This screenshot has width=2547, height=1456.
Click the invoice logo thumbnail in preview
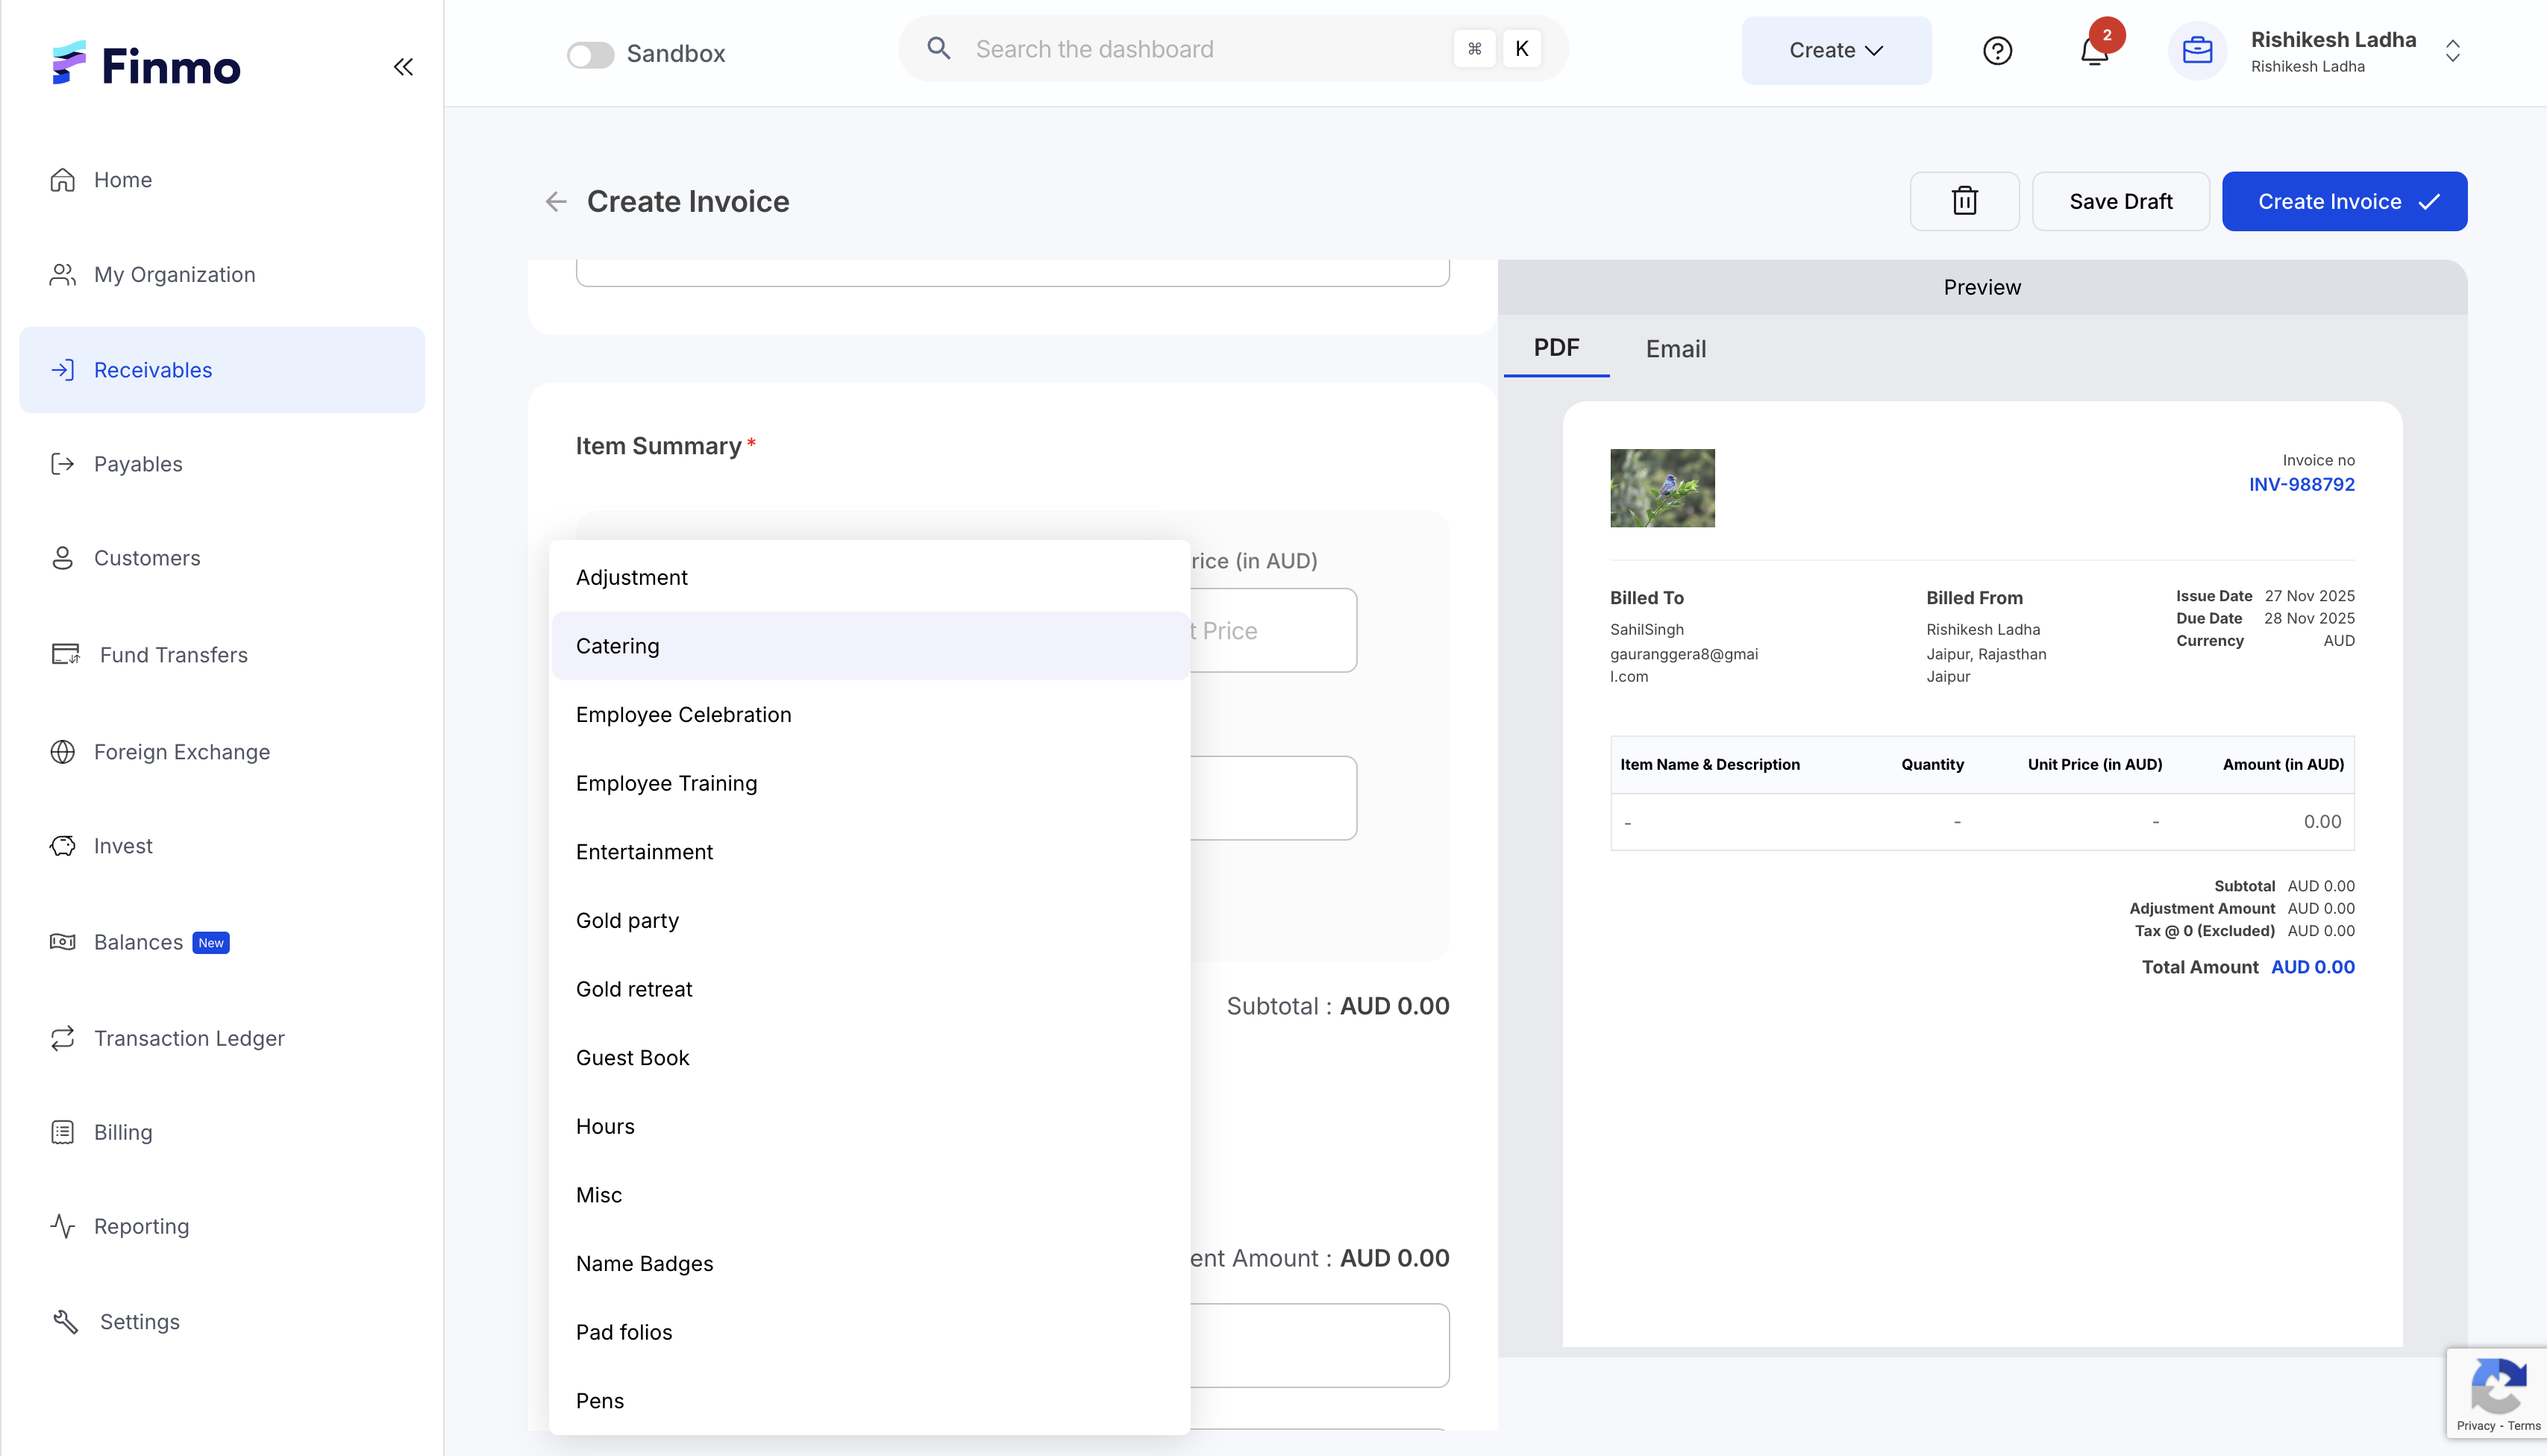click(x=1662, y=488)
